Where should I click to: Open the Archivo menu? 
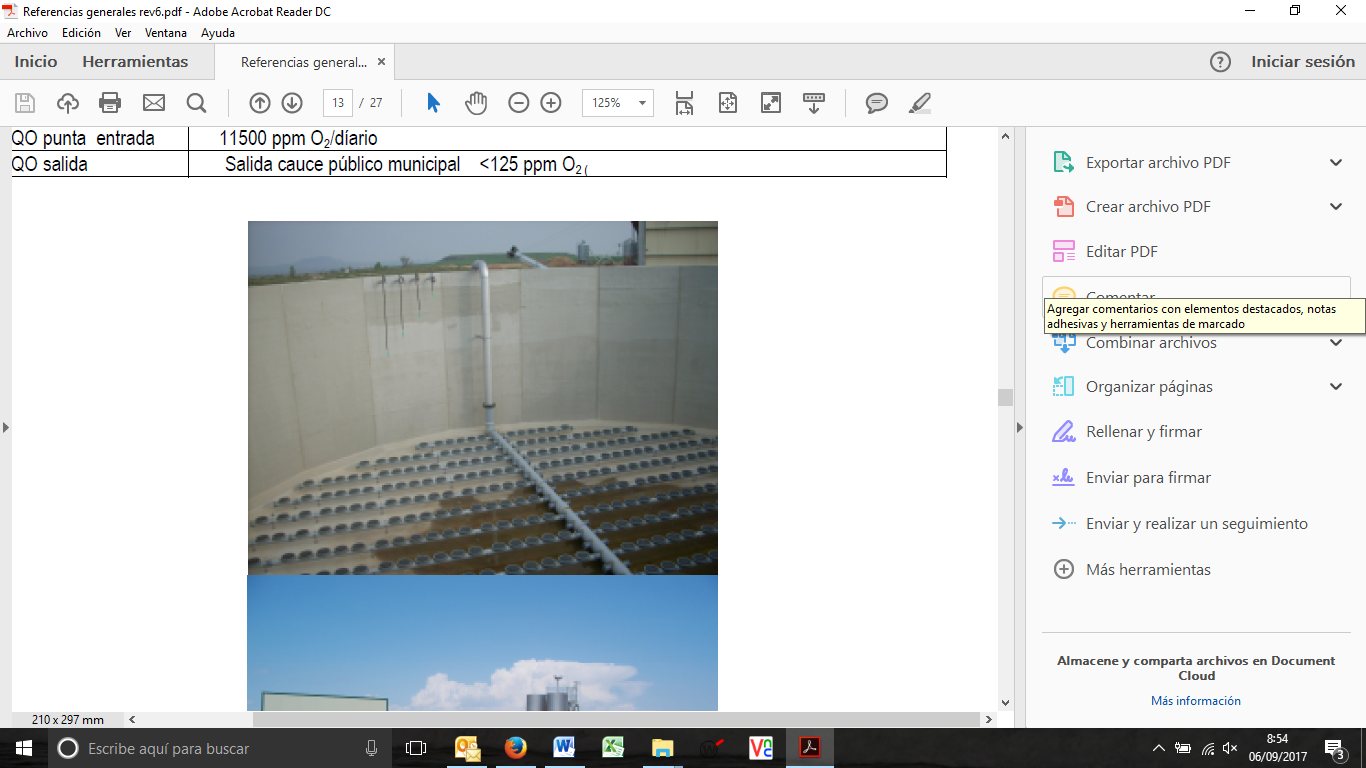click(27, 33)
